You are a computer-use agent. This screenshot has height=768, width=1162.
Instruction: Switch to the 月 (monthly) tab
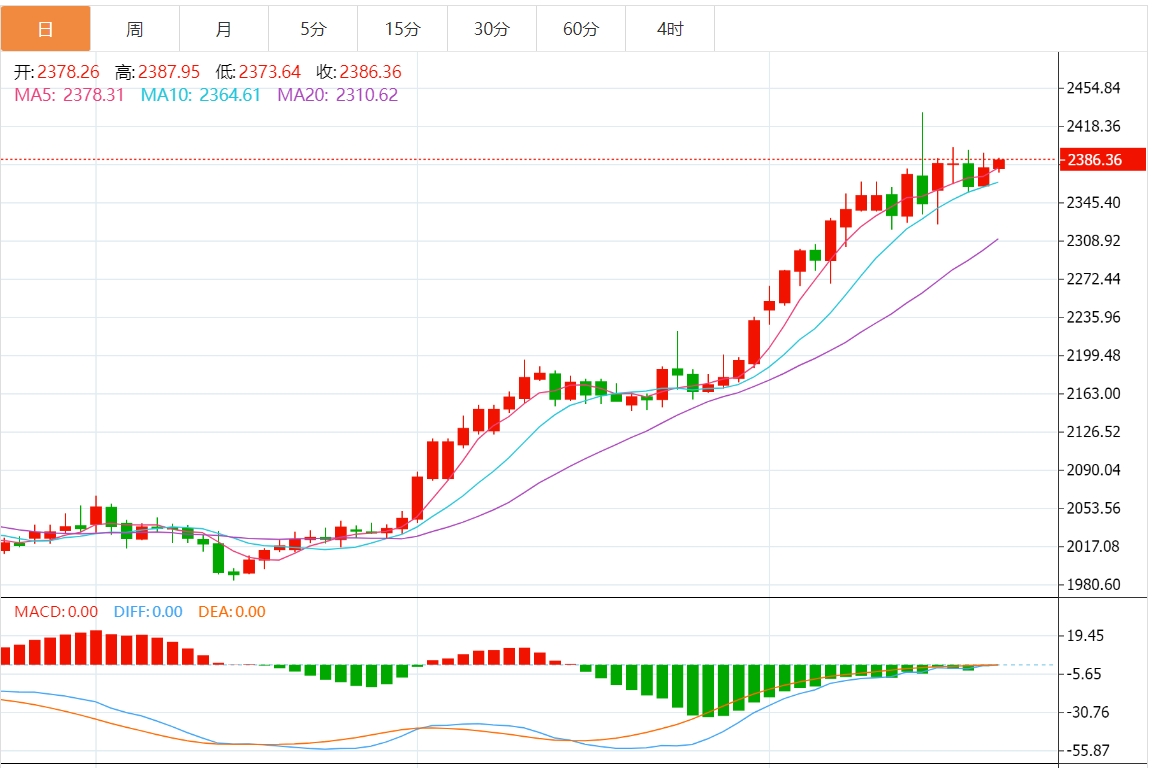[x=224, y=29]
